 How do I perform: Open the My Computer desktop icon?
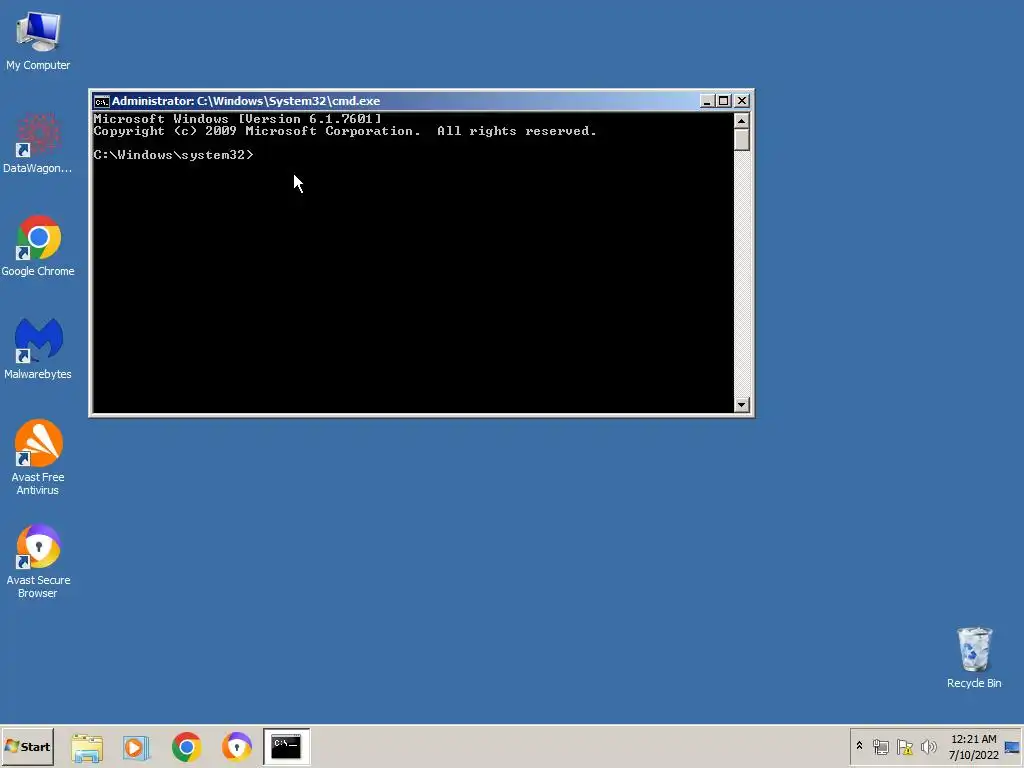38,40
